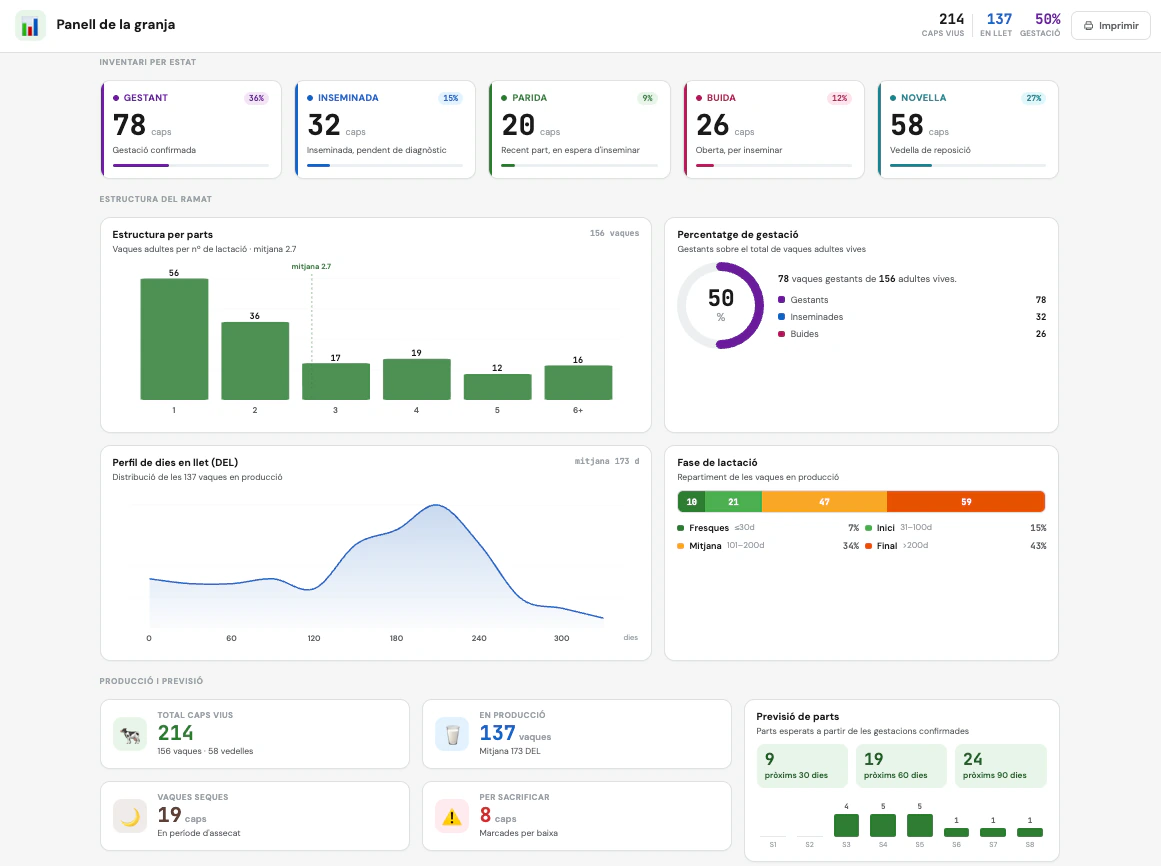Click the Final segment showing 59
Viewport: 1161px width, 866px height.
coord(966,502)
